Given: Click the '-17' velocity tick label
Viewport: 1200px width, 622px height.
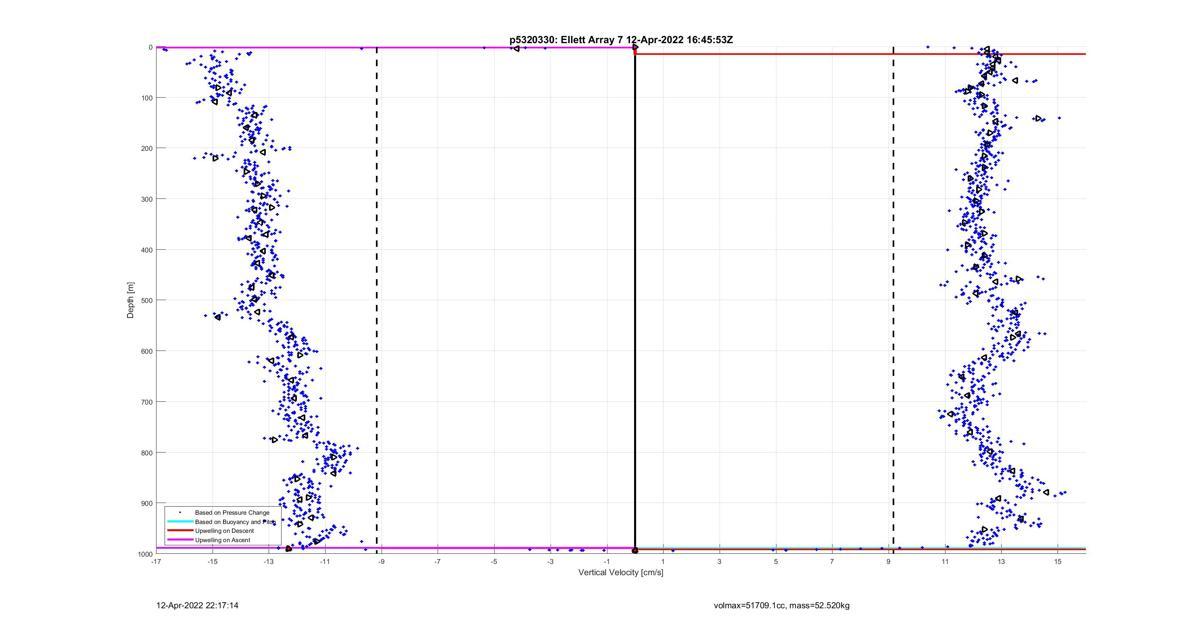Looking at the screenshot, I should [156, 562].
